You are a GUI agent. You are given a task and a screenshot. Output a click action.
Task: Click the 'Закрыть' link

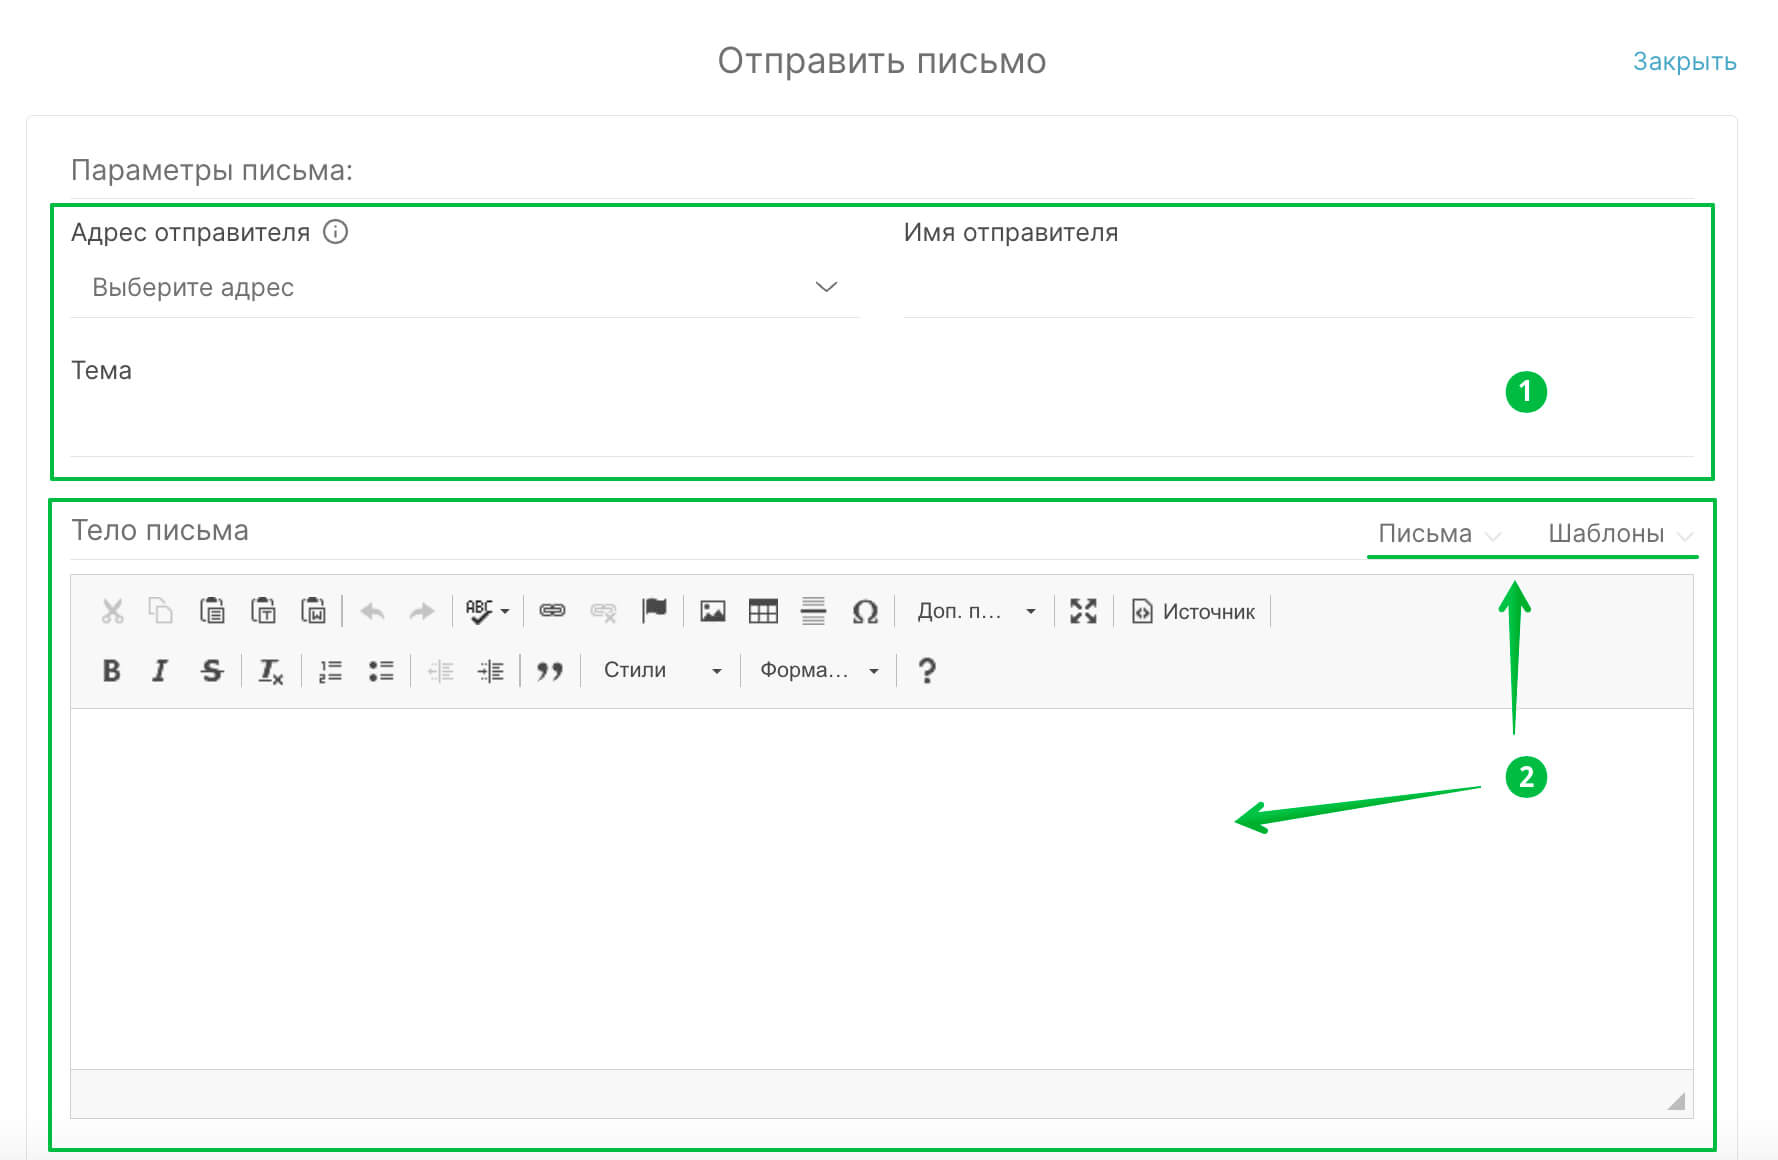[1685, 62]
